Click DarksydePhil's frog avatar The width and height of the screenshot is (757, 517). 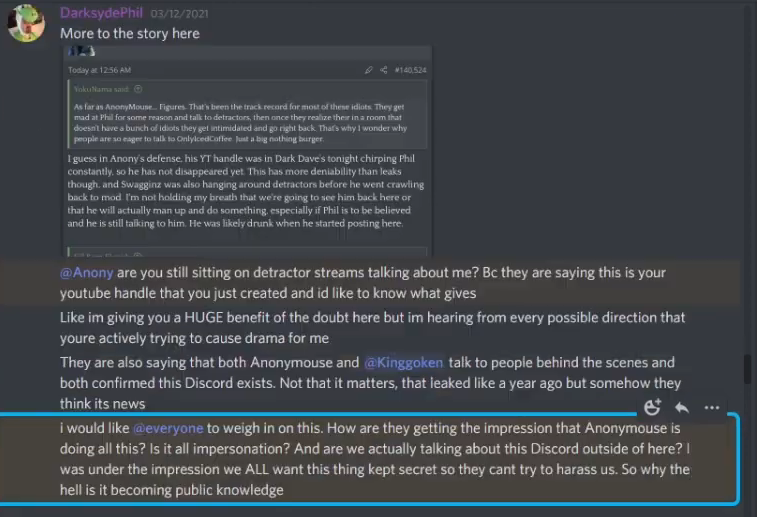[x=26, y=23]
